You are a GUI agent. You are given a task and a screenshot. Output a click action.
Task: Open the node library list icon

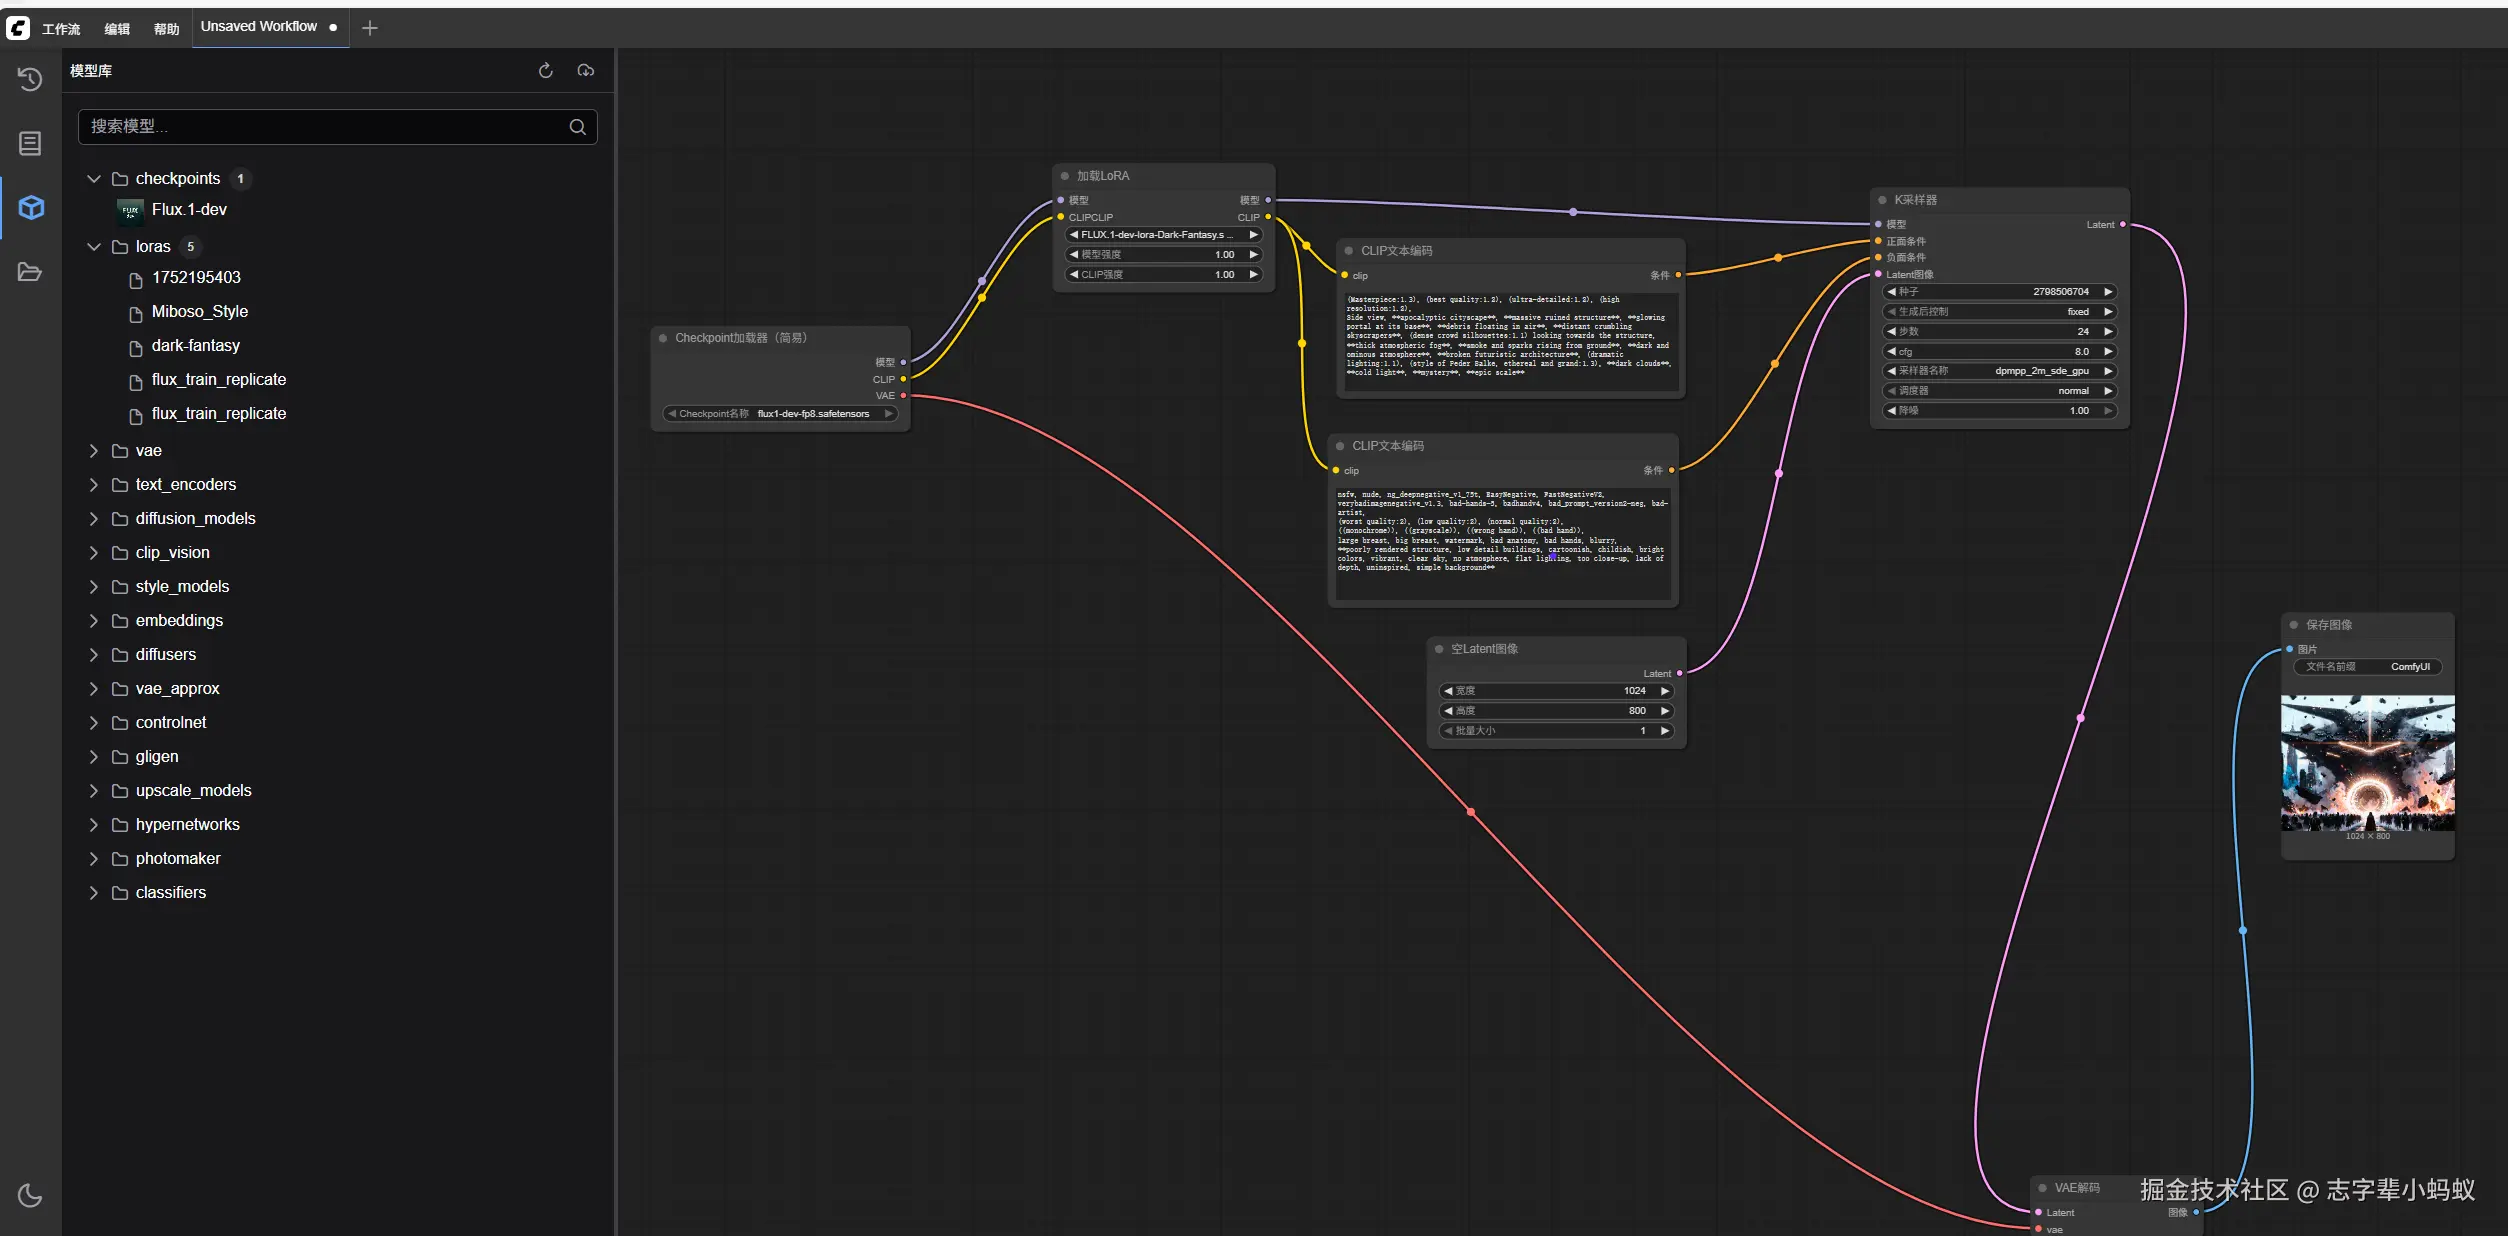(30, 143)
